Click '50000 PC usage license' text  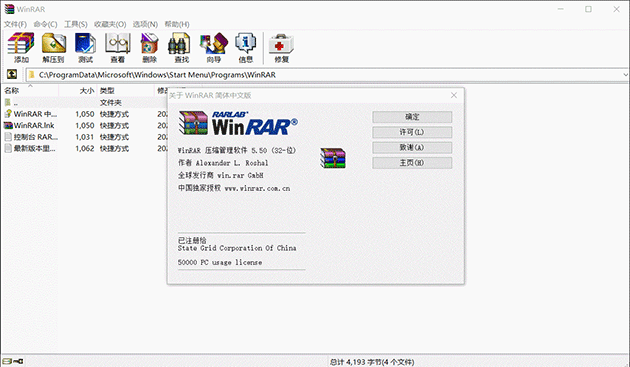tap(220, 262)
